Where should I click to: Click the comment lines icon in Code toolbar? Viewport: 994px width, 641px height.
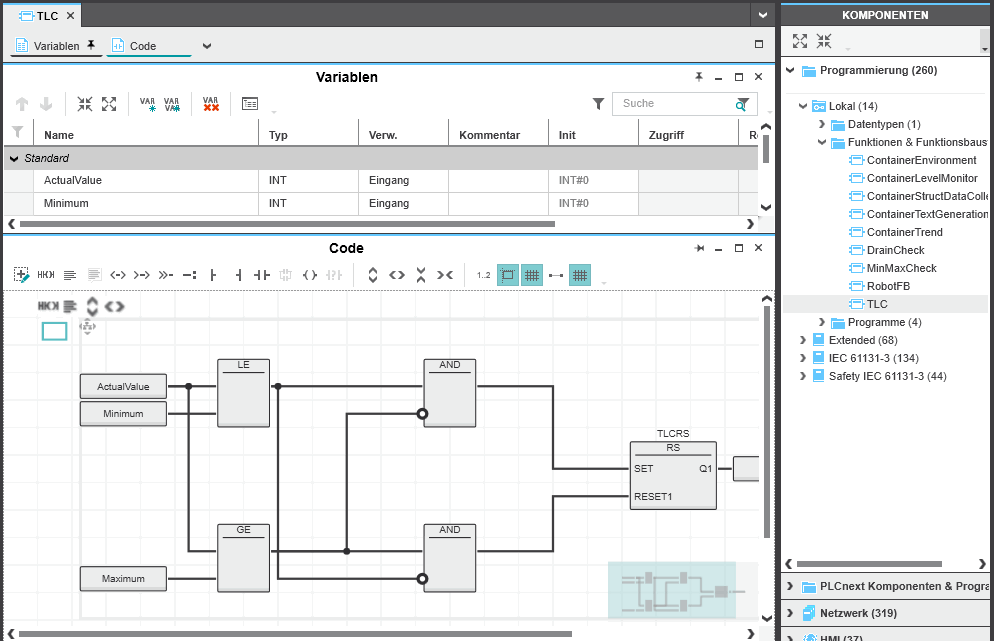coord(70,274)
